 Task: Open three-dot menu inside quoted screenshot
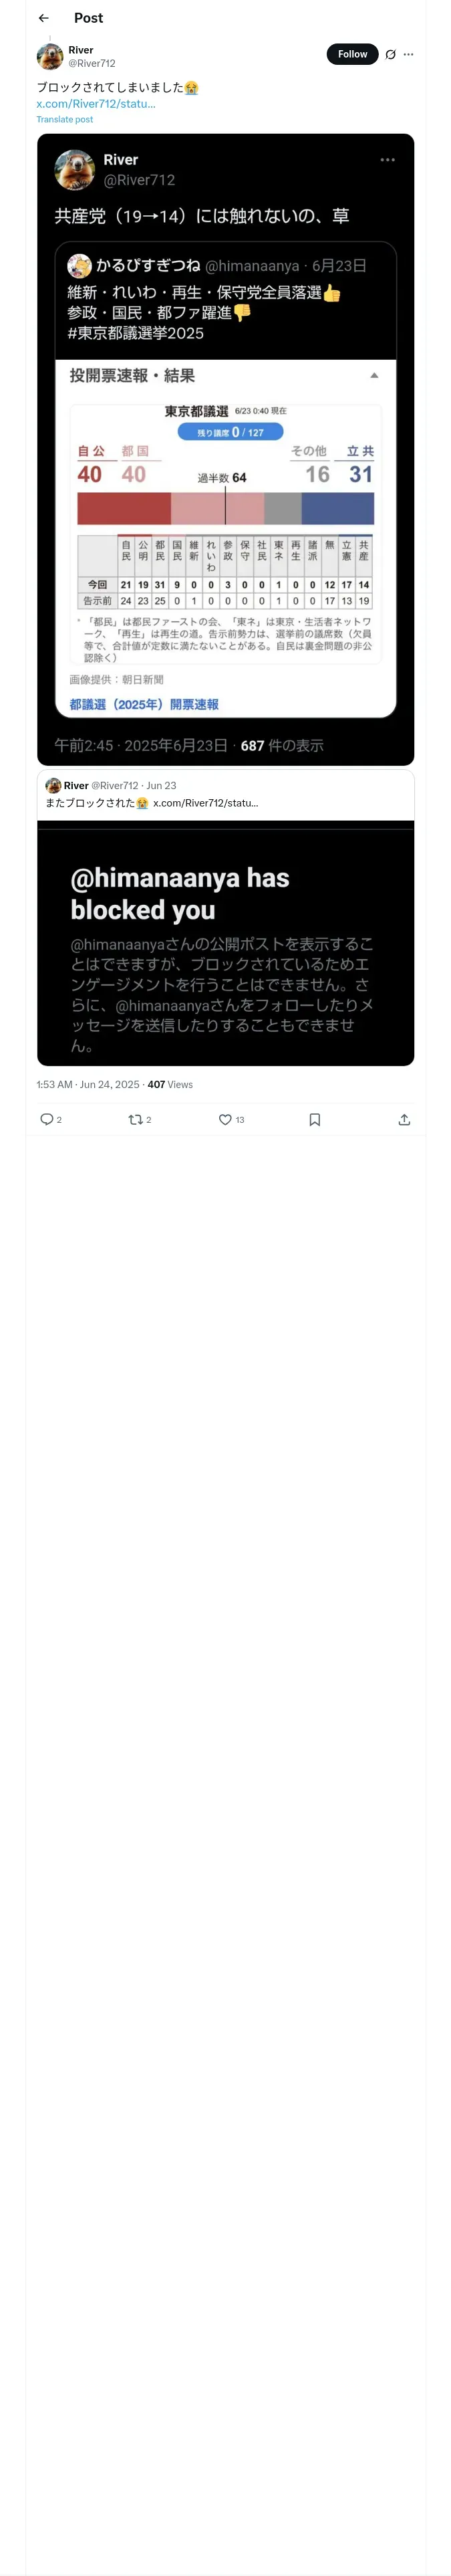[387, 160]
